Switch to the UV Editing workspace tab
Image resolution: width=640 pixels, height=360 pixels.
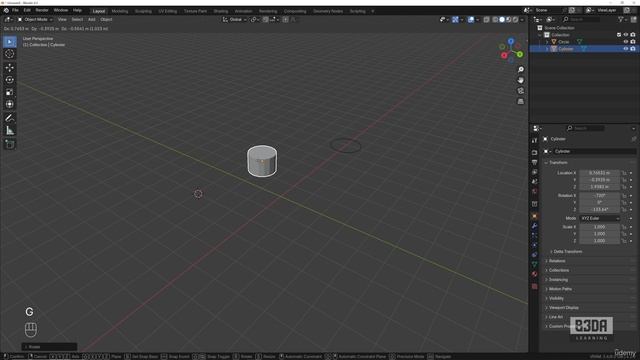(168, 11)
